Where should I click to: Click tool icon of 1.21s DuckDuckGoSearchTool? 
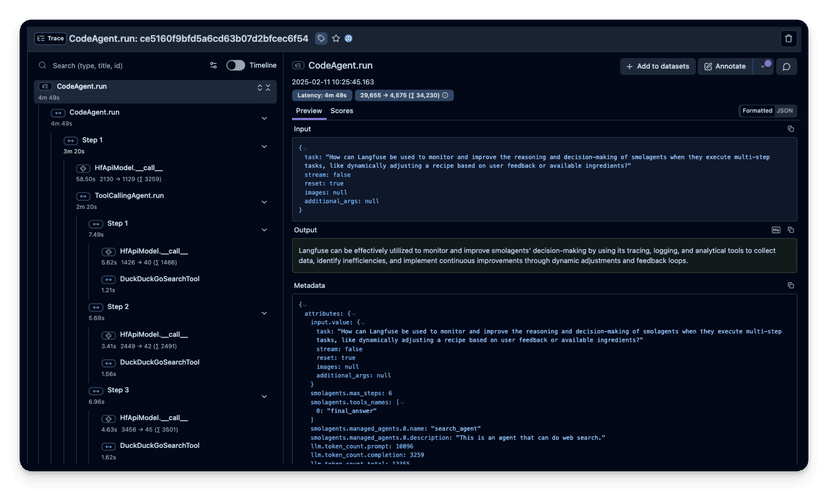click(x=108, y=279)
